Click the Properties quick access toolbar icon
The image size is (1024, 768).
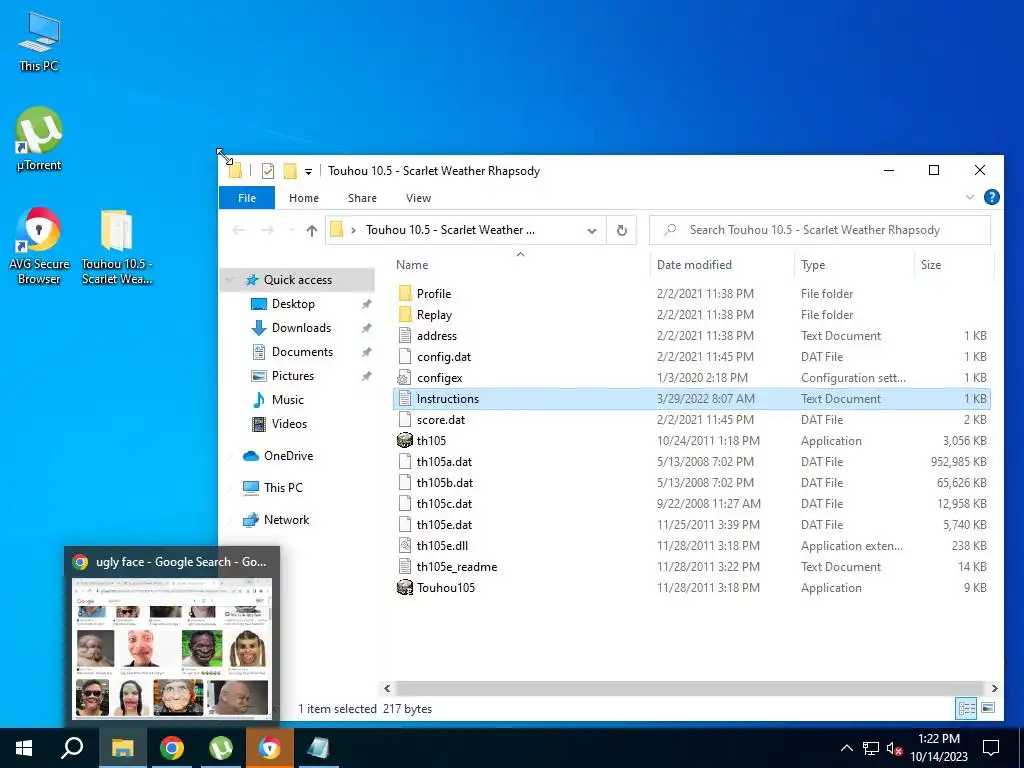(x=268, y=171)
